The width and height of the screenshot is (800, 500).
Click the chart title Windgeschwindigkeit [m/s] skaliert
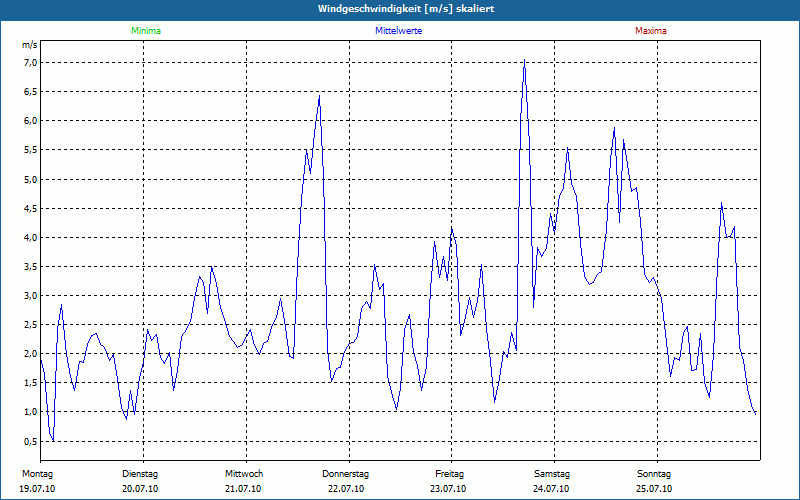406,9
